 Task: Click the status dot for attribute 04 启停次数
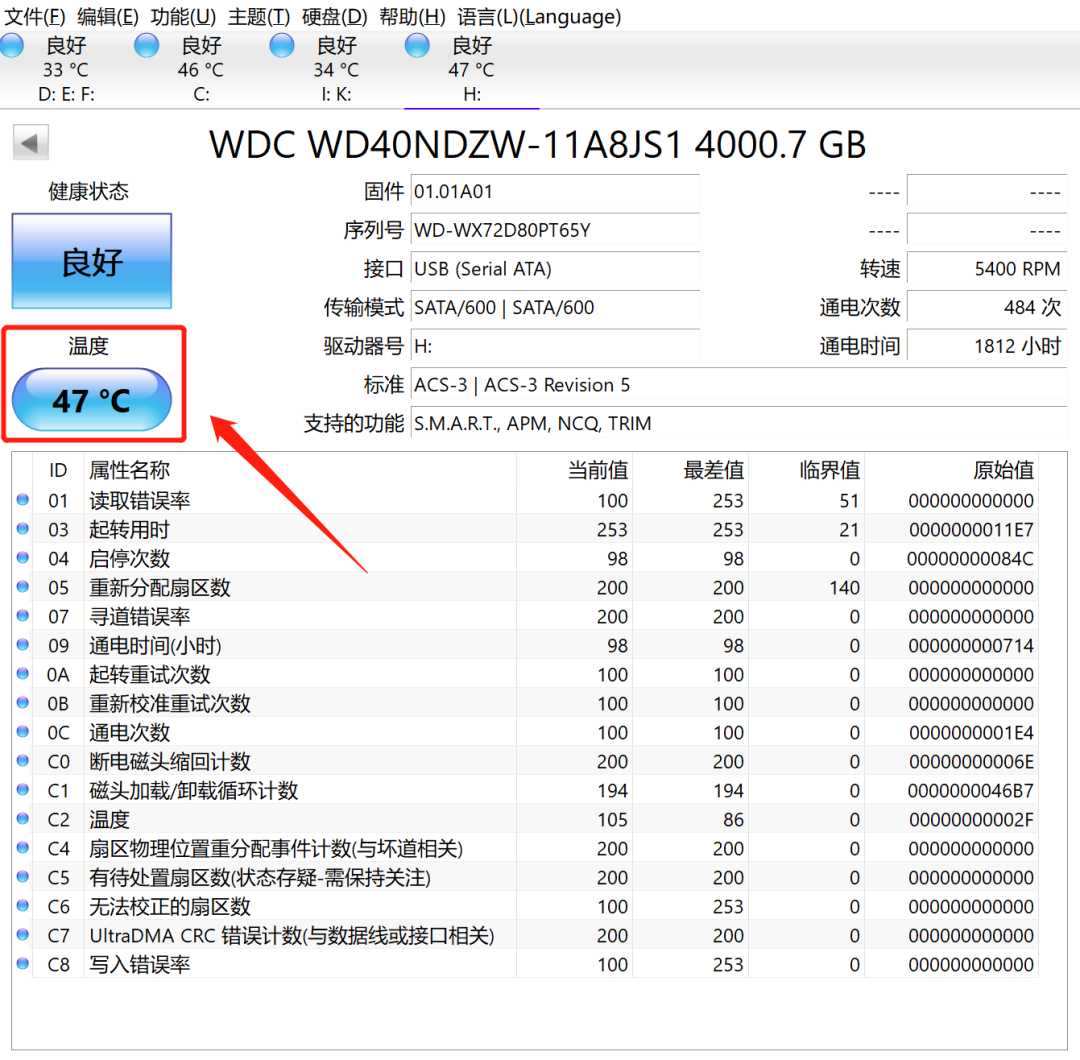(x=23, y=557)
